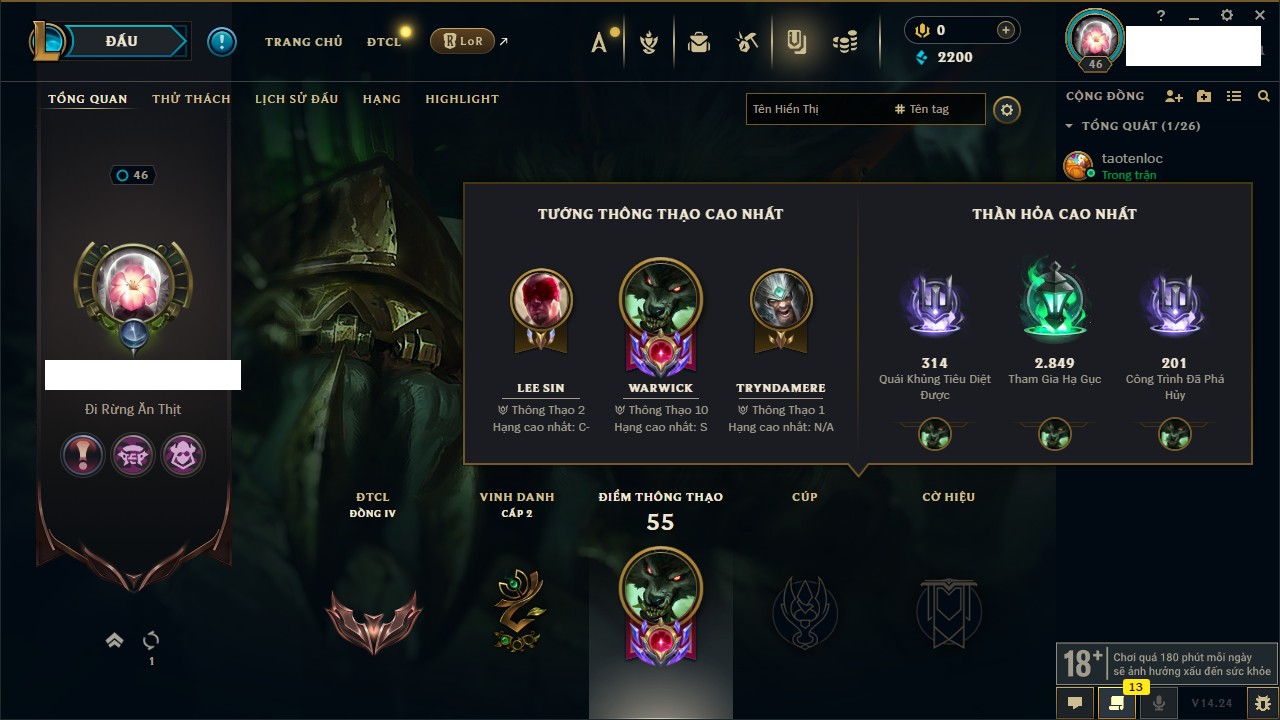Click the Tên Hiển Thị search field
Viewport: 1280px width, 720px height.
tap(818, 109)
